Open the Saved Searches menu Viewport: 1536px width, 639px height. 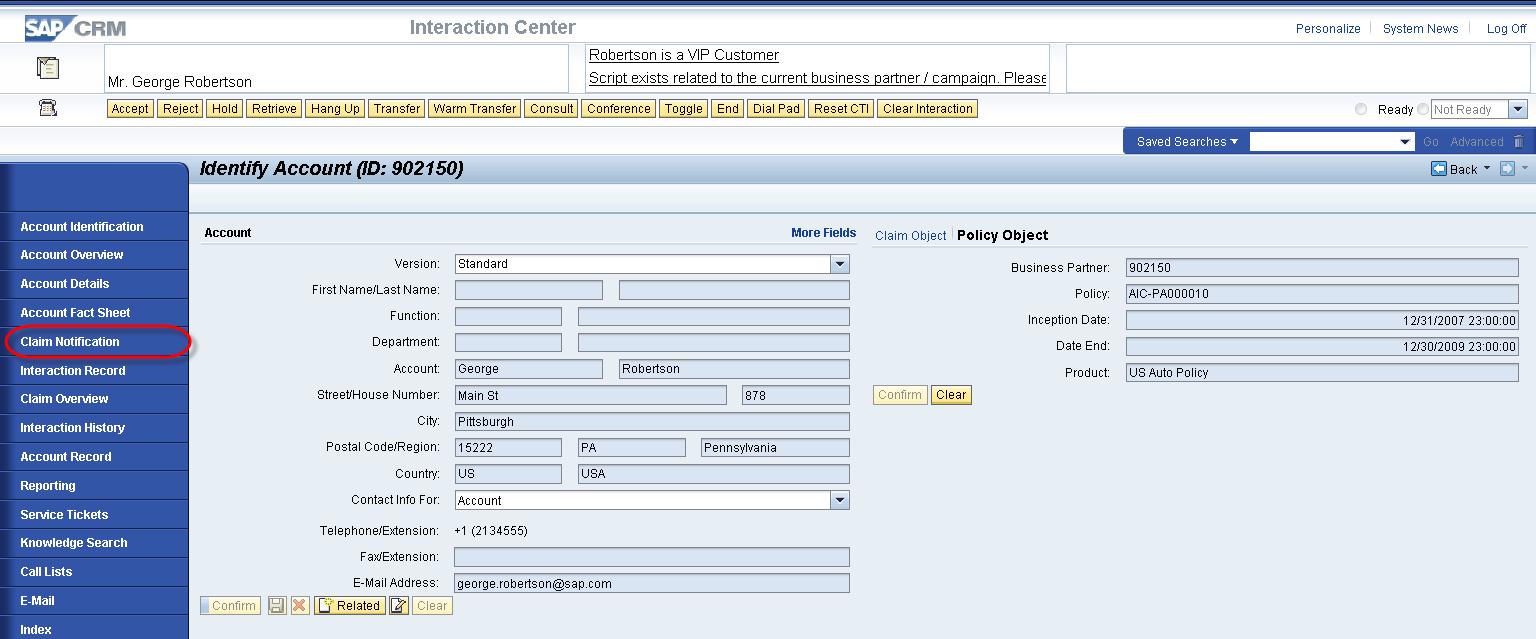point(1187,142)
